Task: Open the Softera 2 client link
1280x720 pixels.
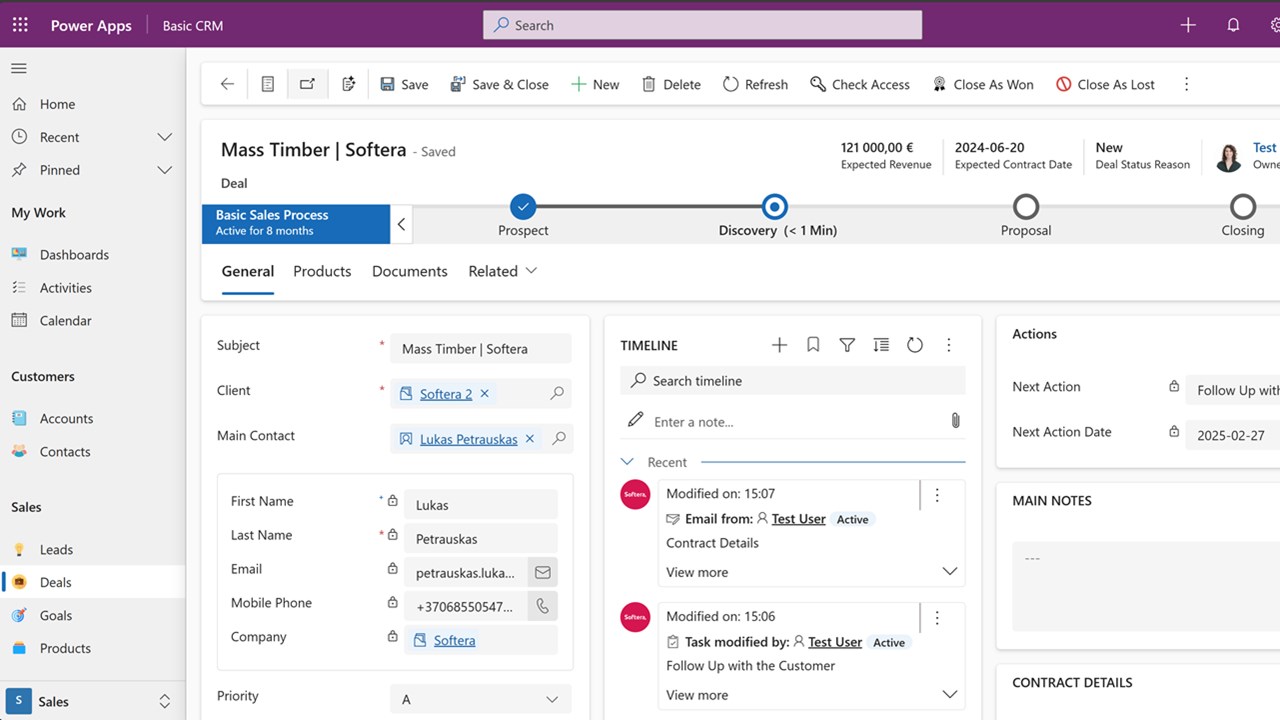Action: tap(446, 394)
